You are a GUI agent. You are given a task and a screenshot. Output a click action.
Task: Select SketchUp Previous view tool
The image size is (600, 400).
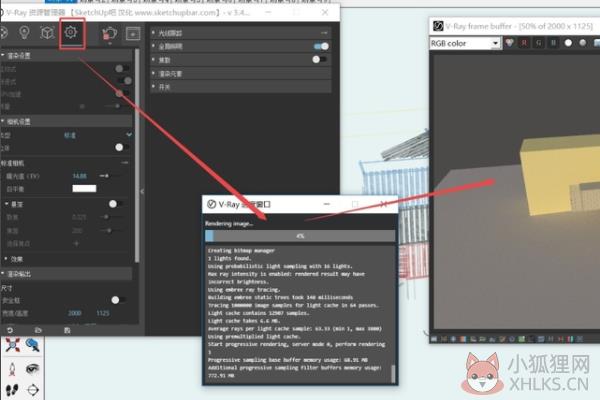[33, 345]
